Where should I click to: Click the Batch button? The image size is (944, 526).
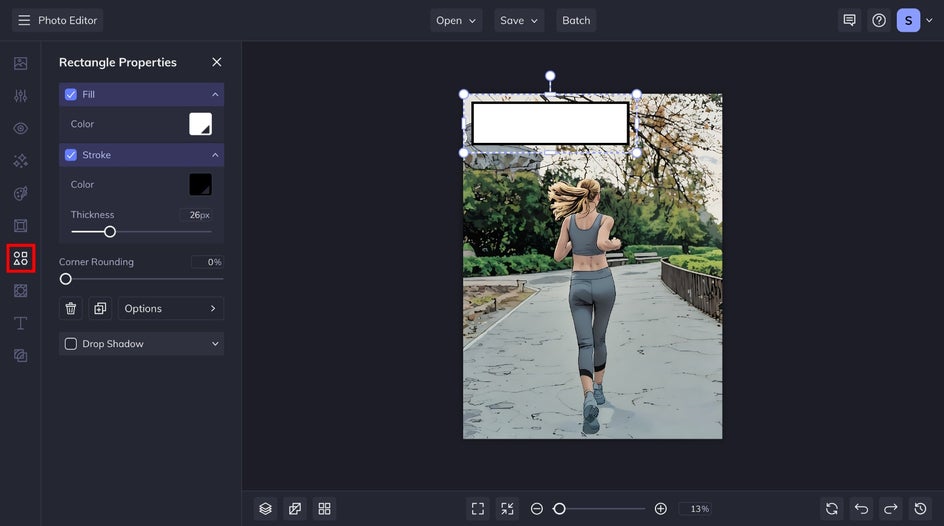click(576, 20)
